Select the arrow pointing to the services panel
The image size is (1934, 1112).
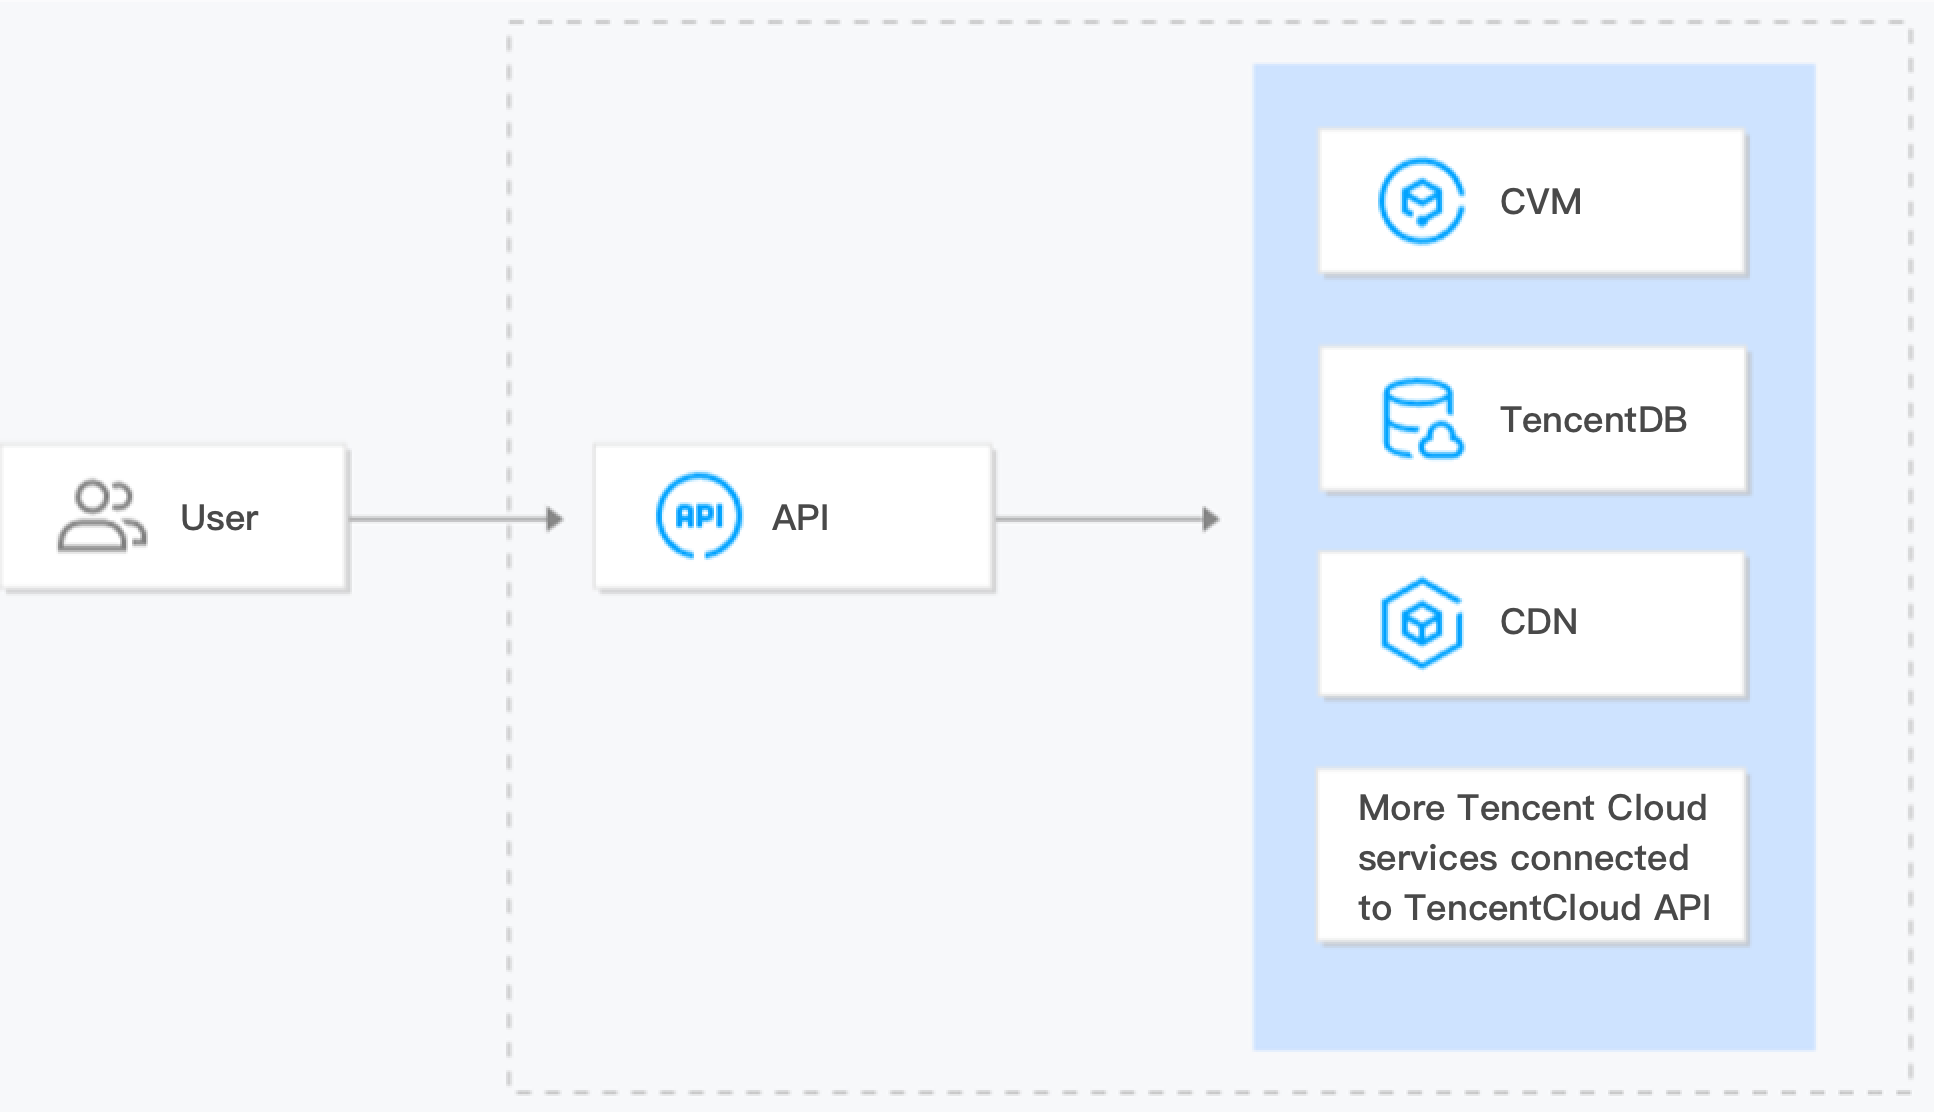[x=1110, y=517]
